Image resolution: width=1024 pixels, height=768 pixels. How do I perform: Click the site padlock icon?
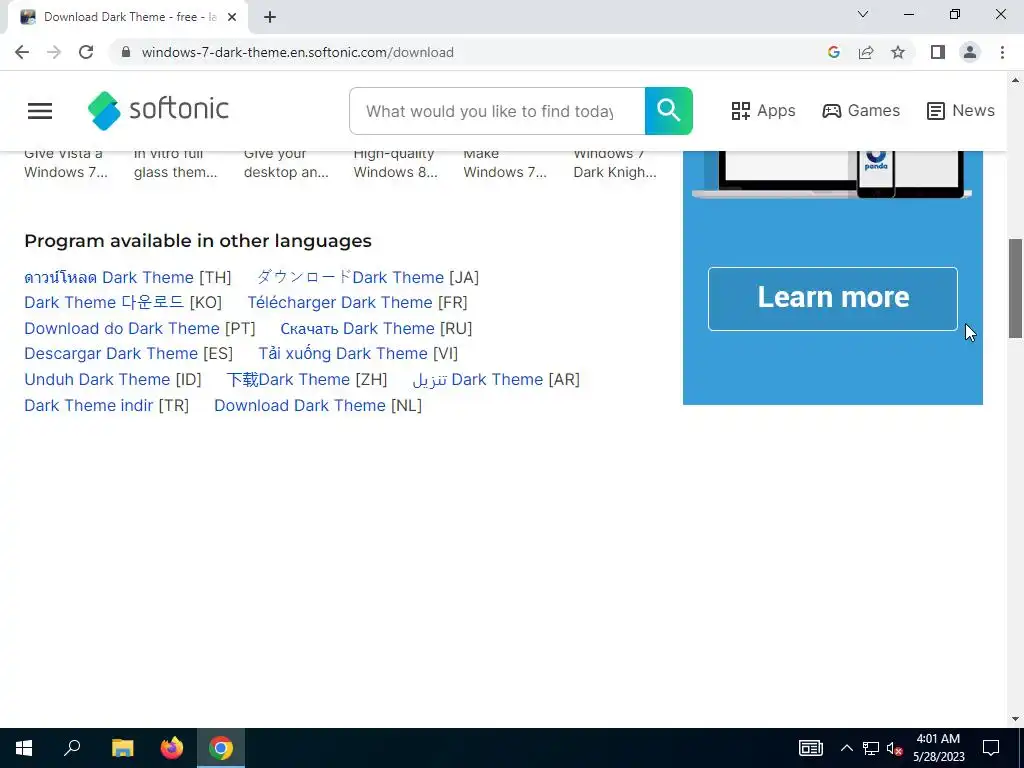(x=126, y=52)
